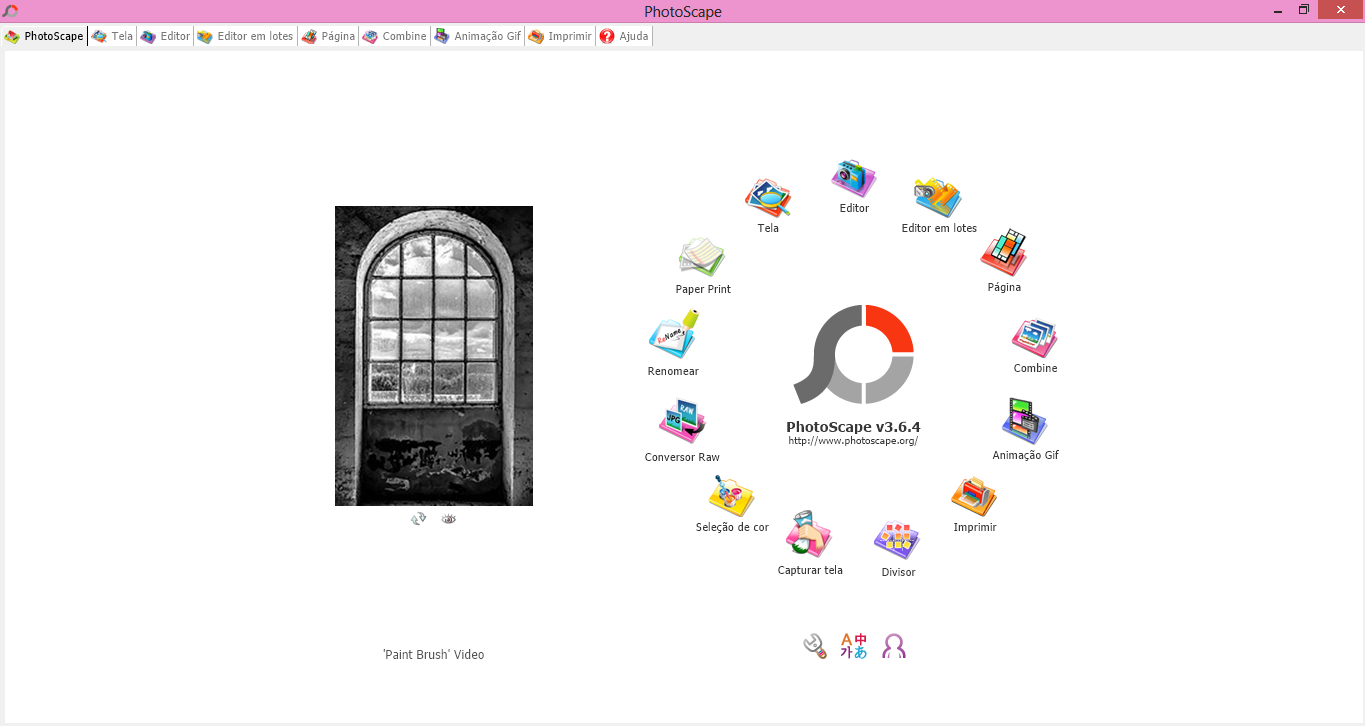Click the Renomear label
1365x726 pixels.
pos(673,371)
